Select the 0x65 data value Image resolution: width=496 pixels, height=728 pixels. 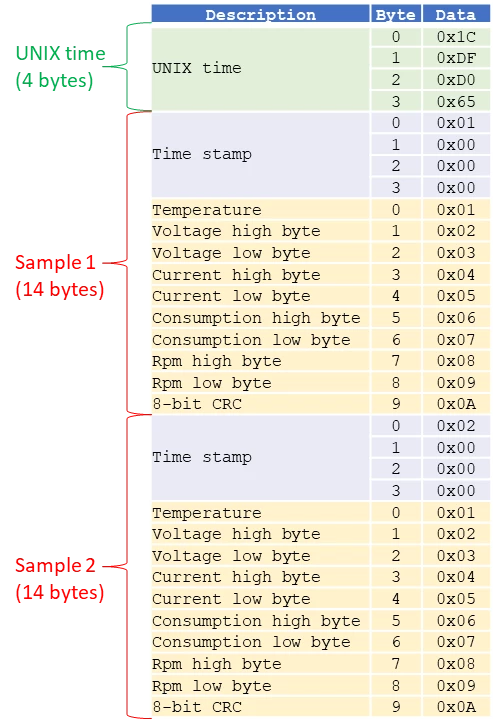(456, 101)
